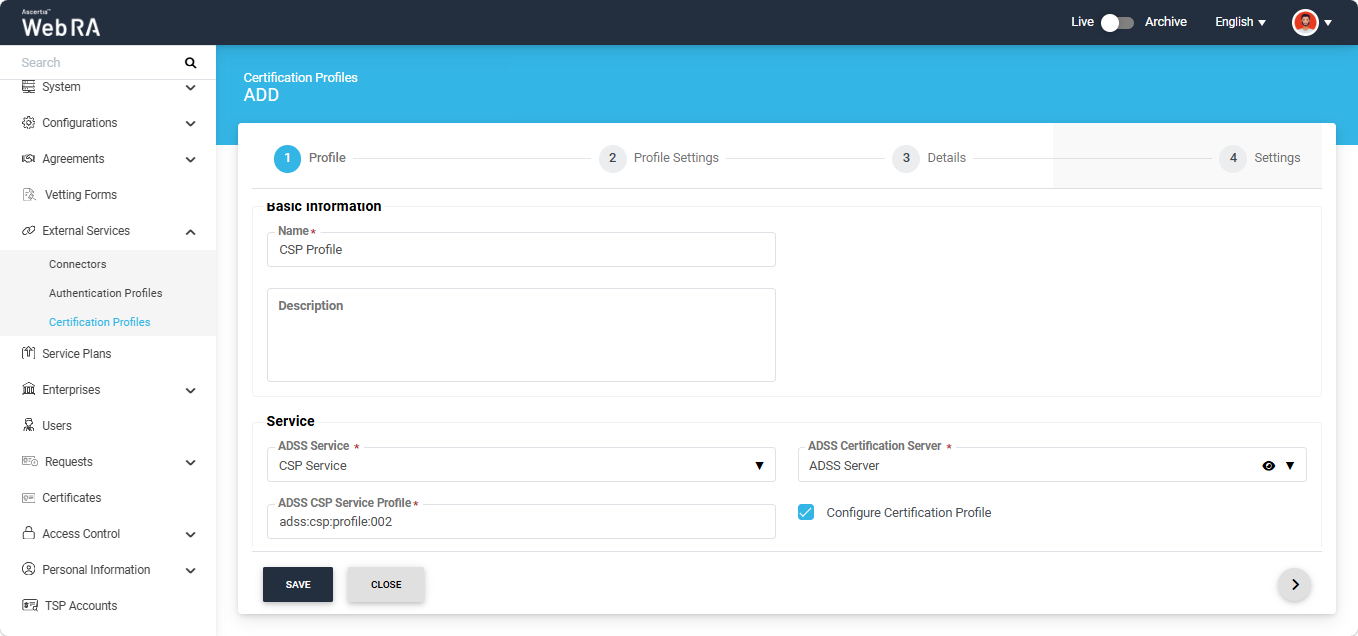Toggle the Live/Archive switch
Screen dimensions: 1358x636
pyautogui.click(x=1117, y=22)
